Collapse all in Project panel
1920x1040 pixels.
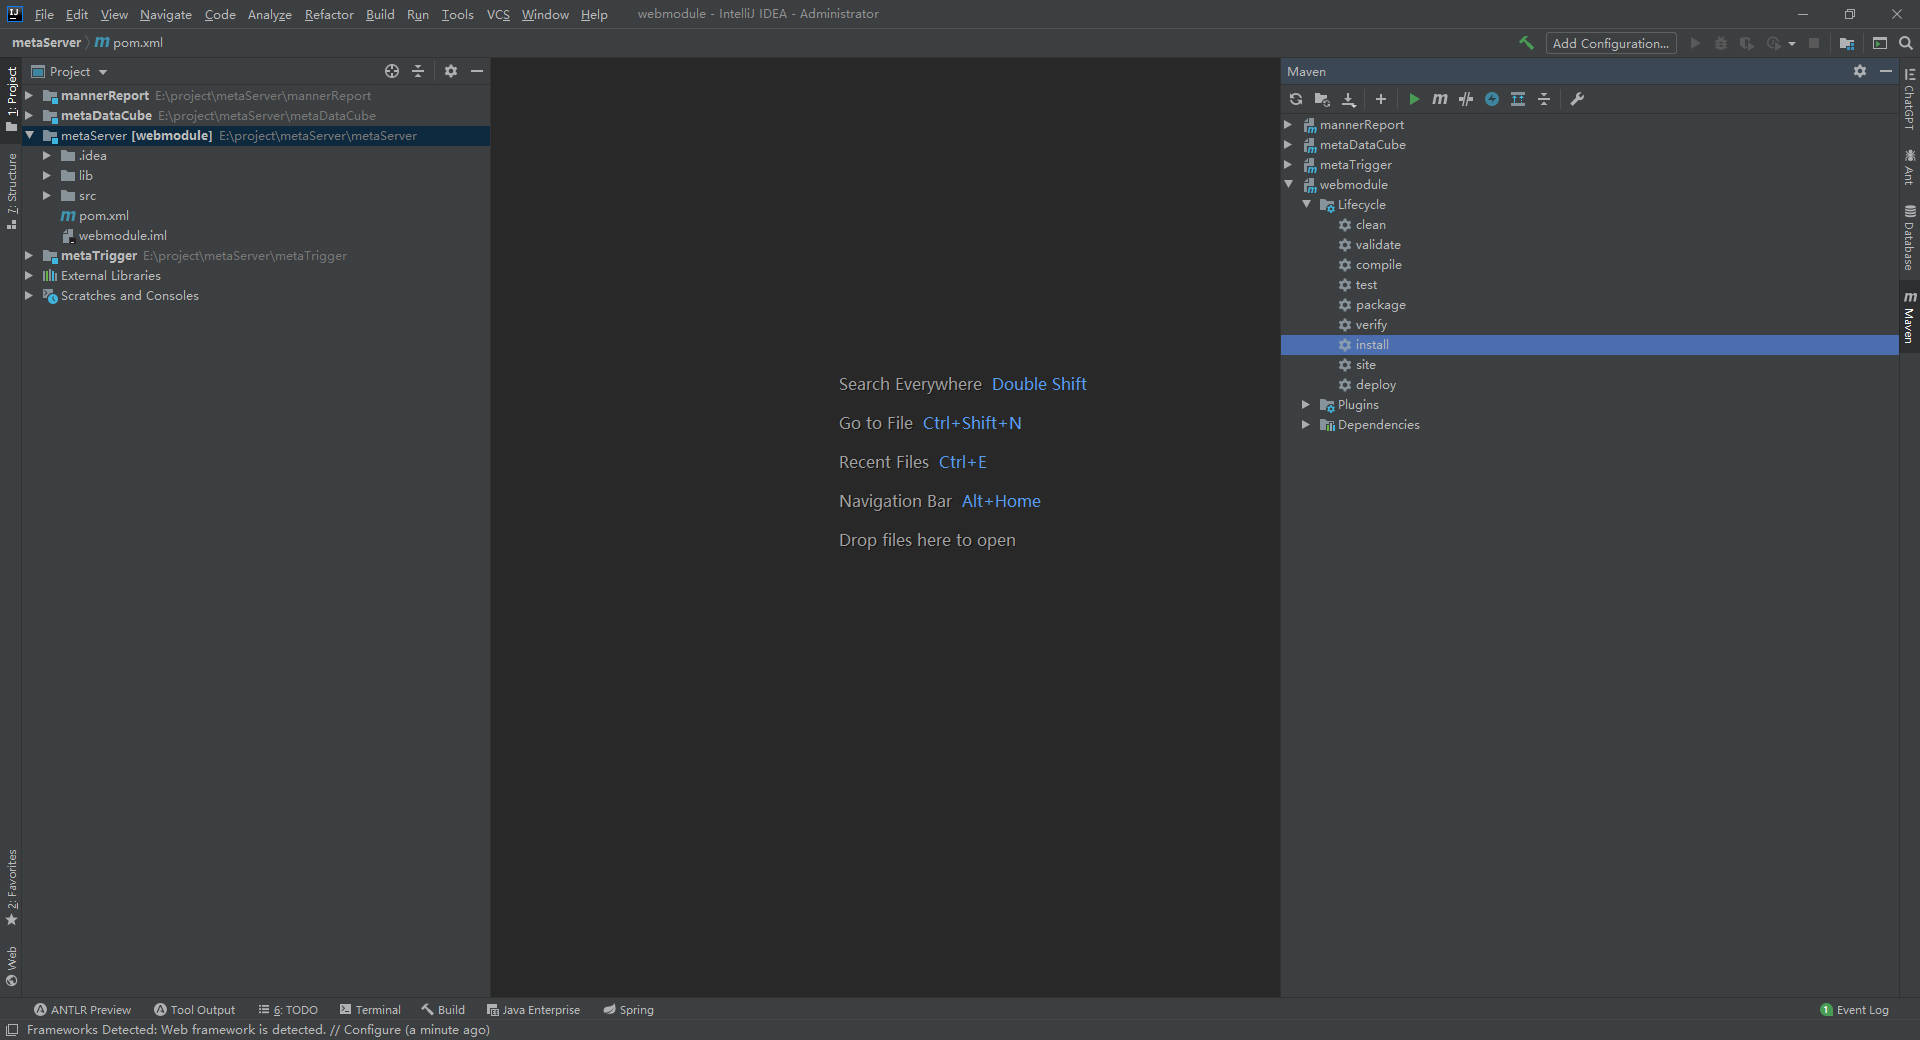tap(418, 71)
